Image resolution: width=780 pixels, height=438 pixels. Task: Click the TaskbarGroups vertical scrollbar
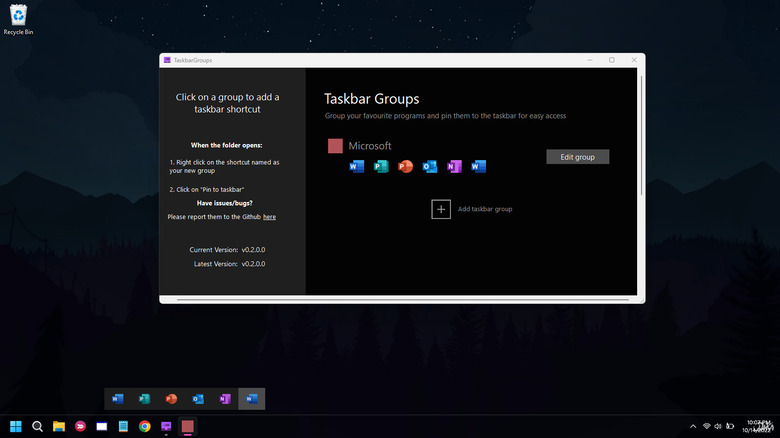[641, 134]
